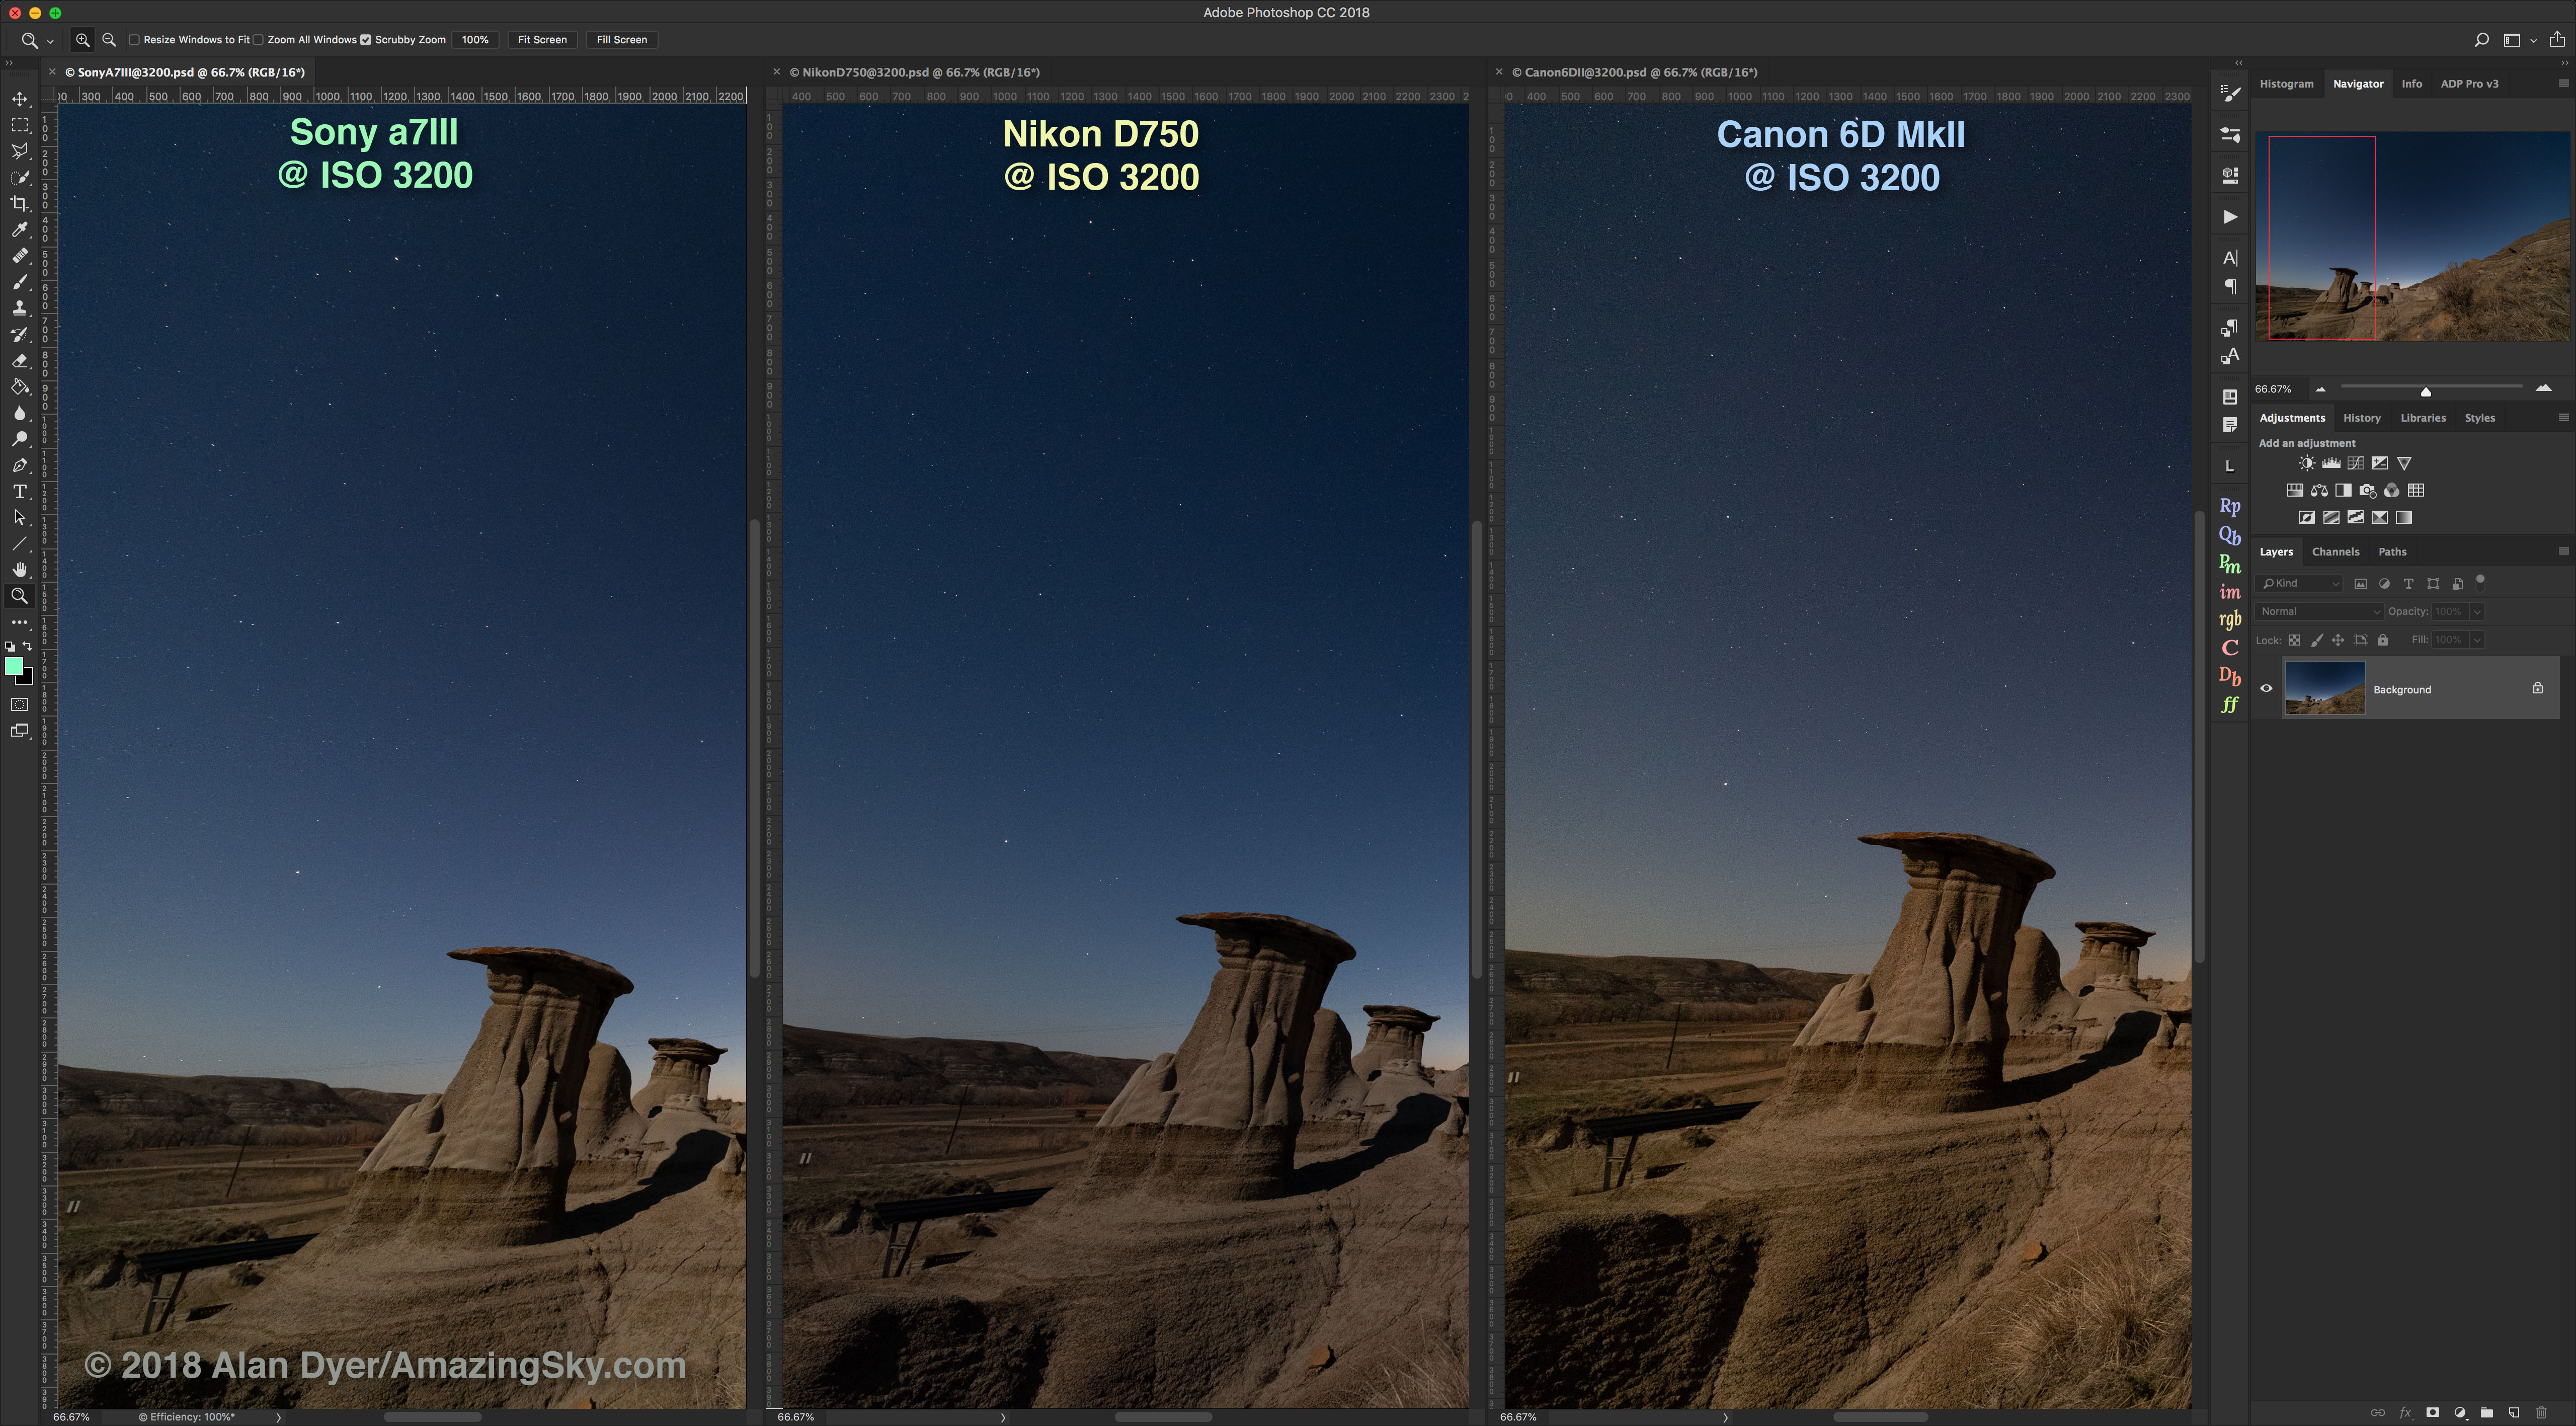Select the Crop tool

[19, 204]
